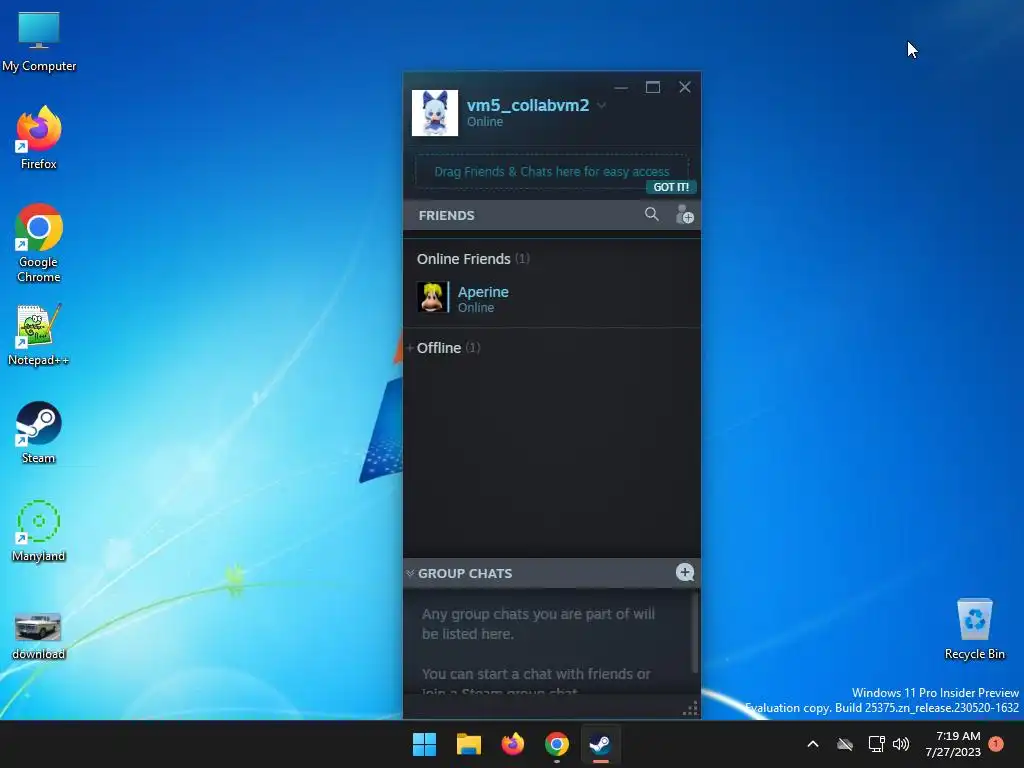This screenshot has width=1024, height=768.
Task: Click the FRIENDS header label
Action: coord(447,216)
